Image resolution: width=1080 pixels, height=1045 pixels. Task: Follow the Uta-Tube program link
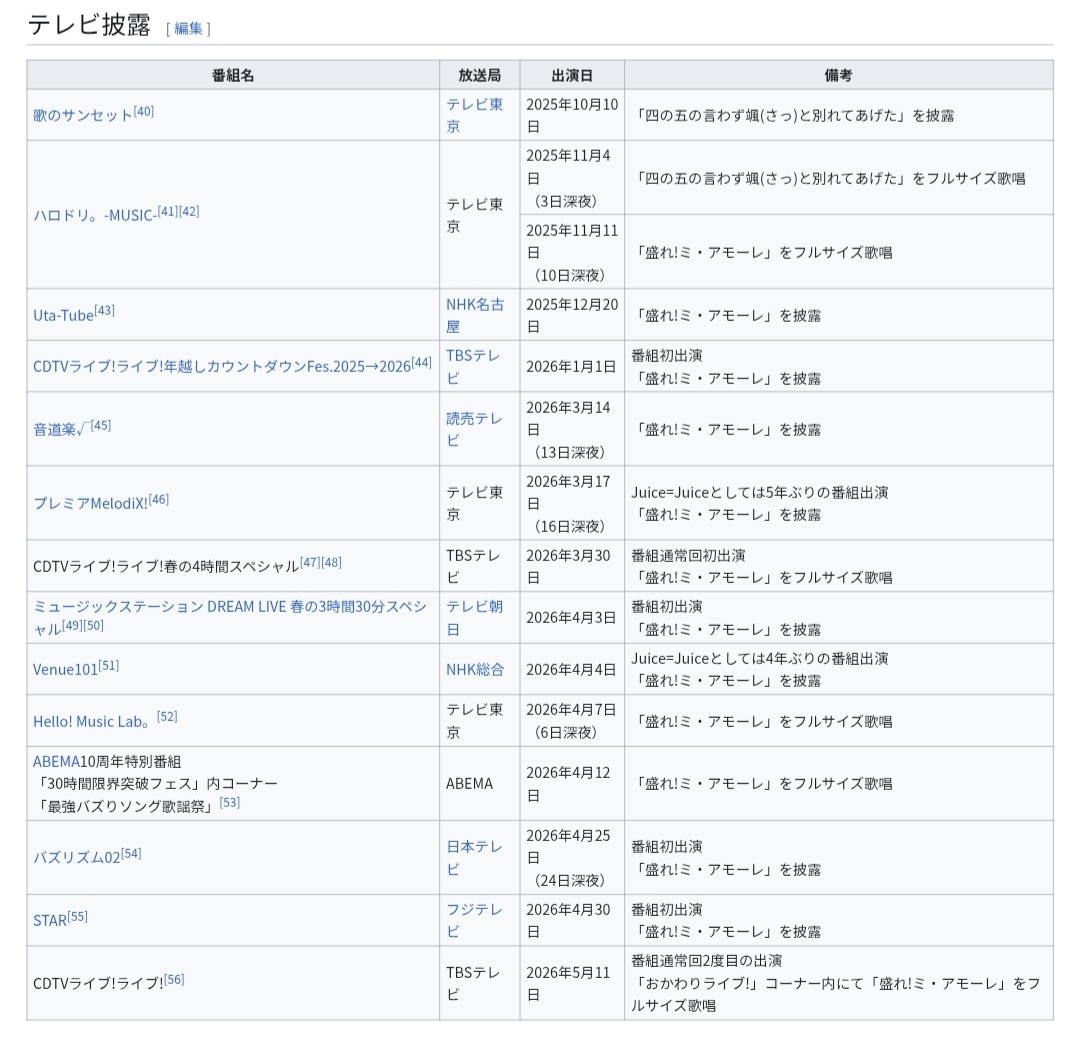coord(63,315)
